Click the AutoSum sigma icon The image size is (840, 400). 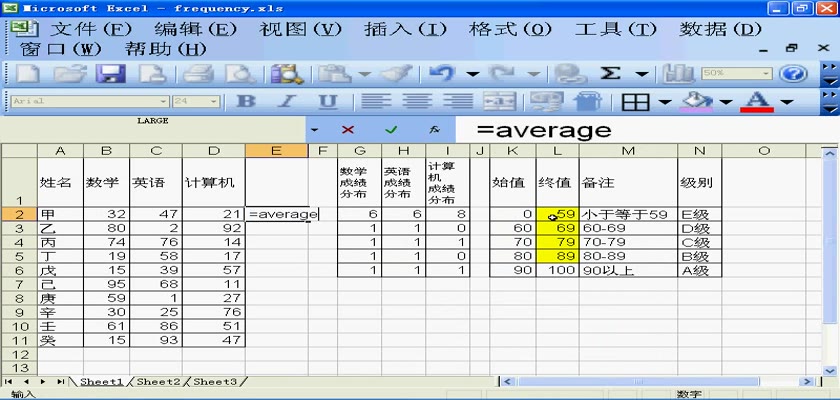pos(610,73)
